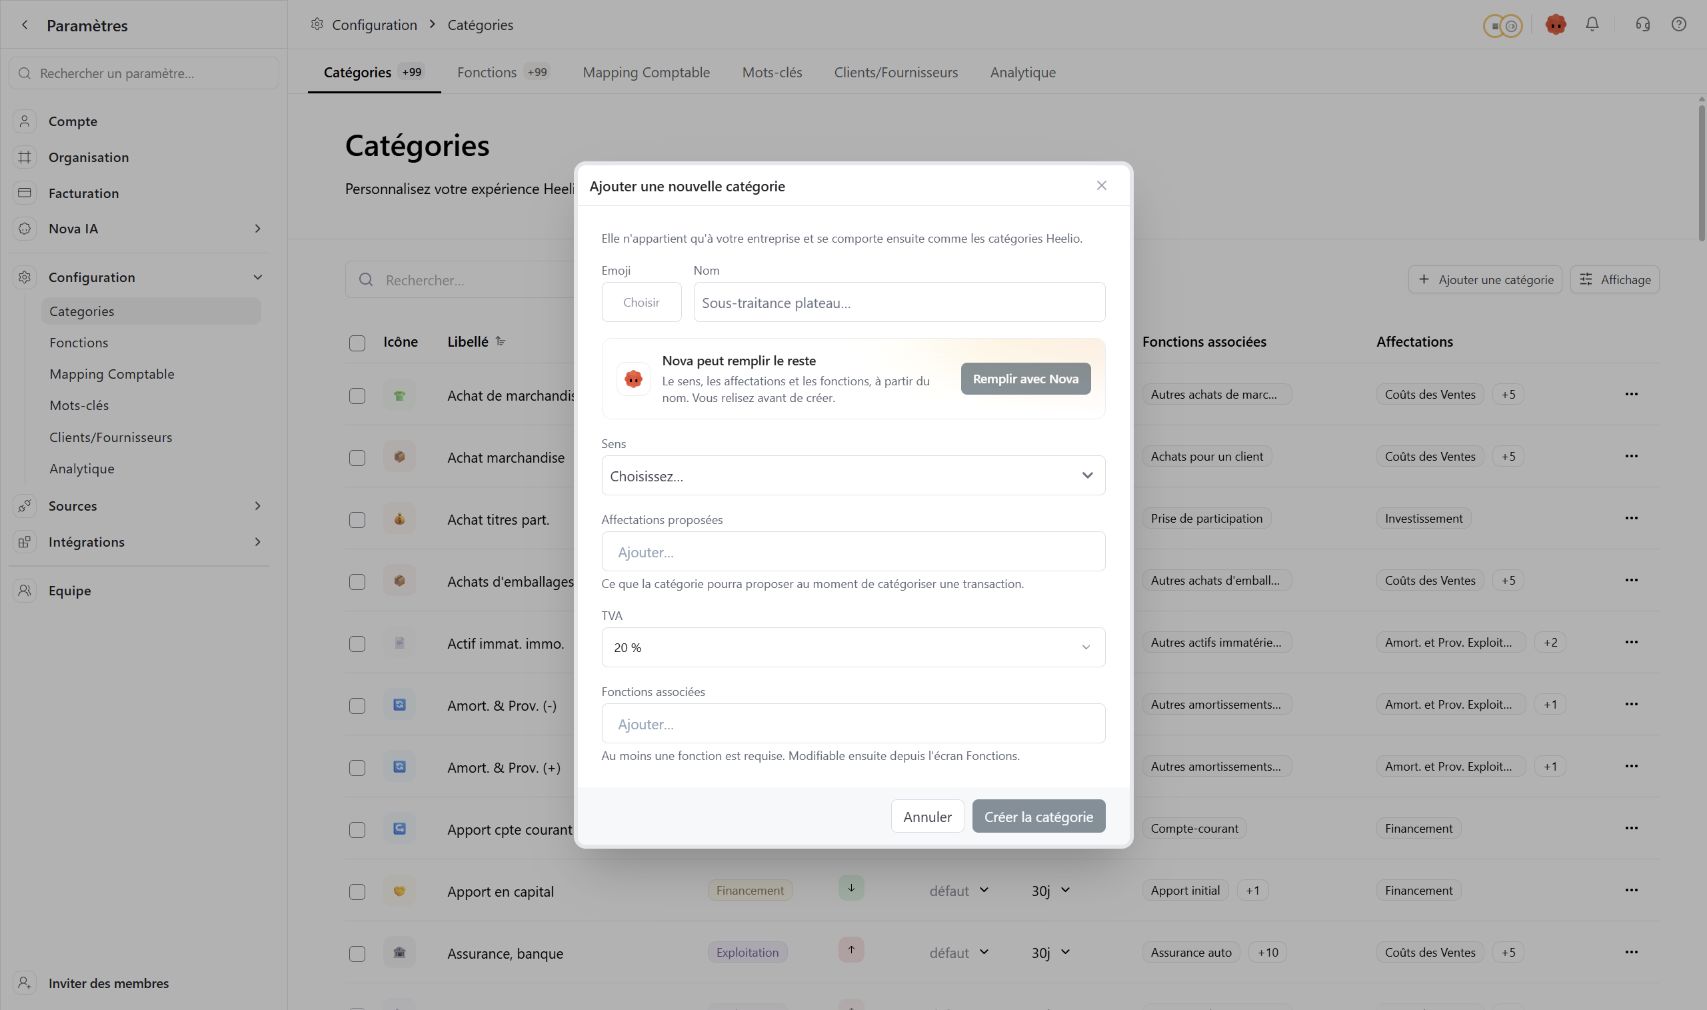
Task: Click Ajouter une catégorie button
Action: click(1485, 280)
